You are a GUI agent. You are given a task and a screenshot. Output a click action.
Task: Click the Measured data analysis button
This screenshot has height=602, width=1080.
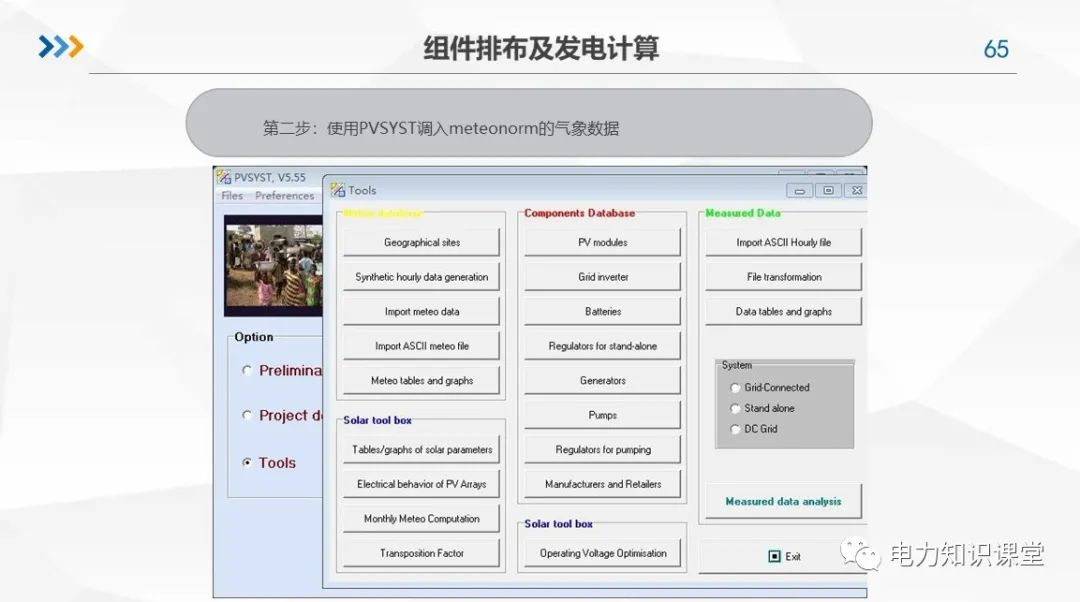coord(783,500)
